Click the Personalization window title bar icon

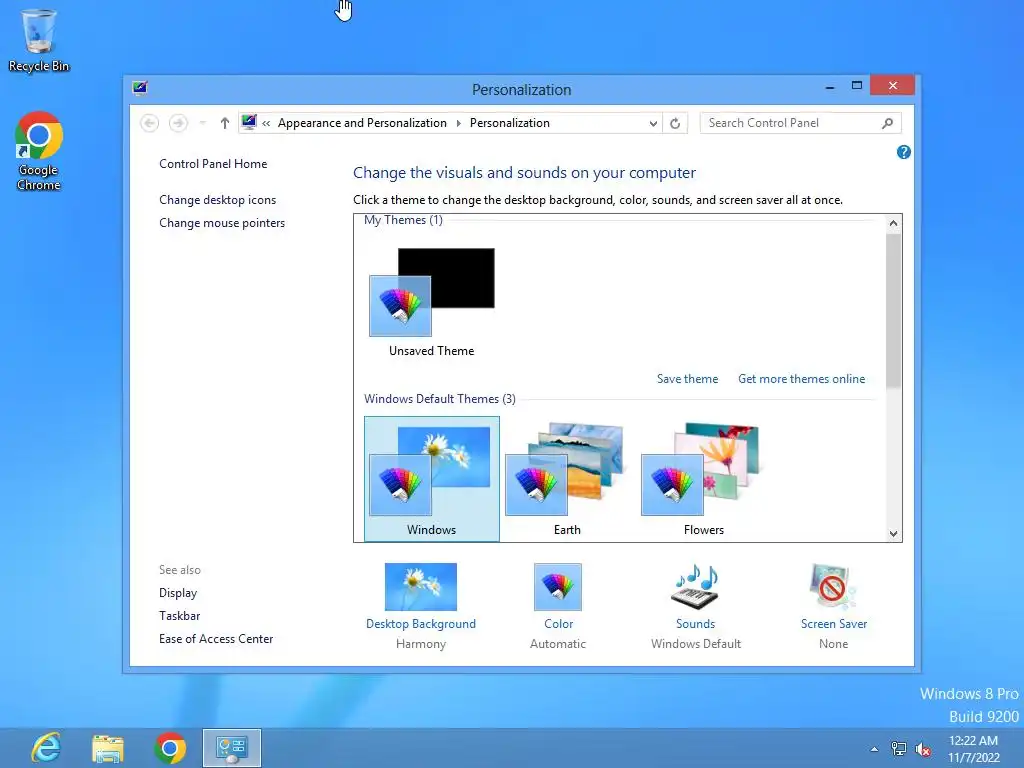(140, 88)
